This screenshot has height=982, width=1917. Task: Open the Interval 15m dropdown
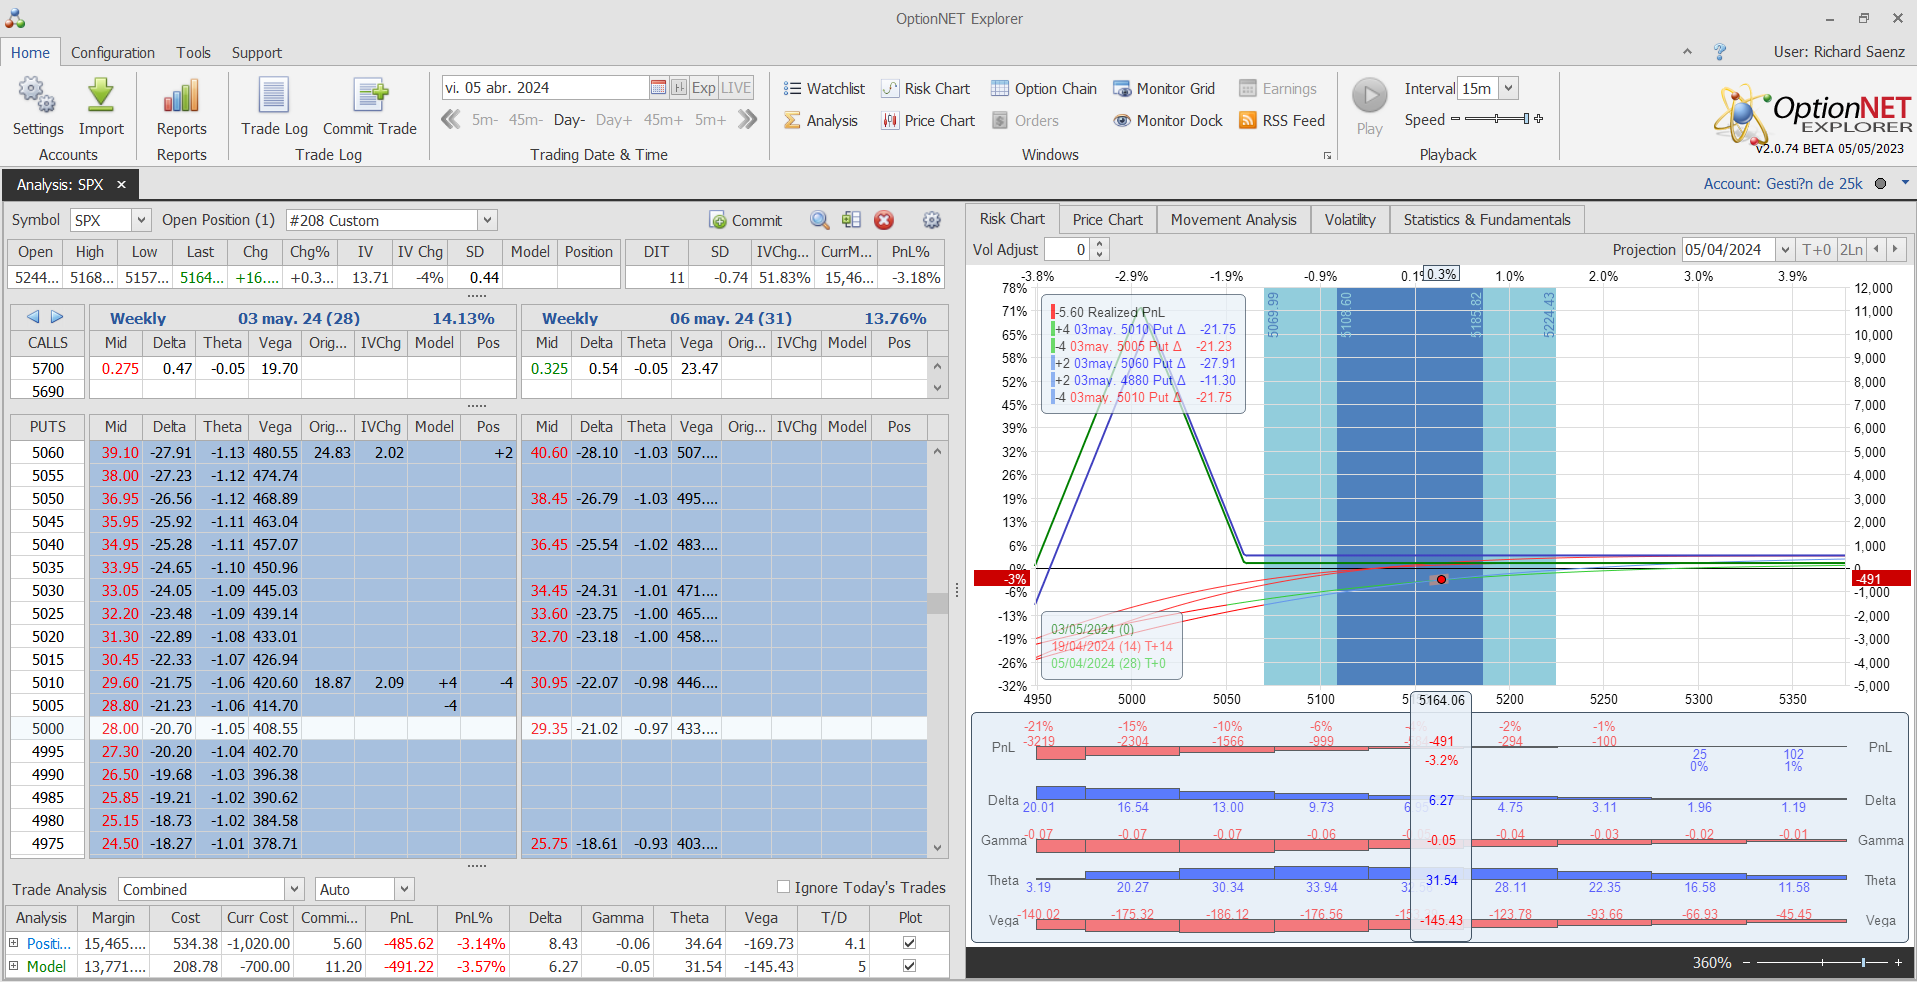1508,88
